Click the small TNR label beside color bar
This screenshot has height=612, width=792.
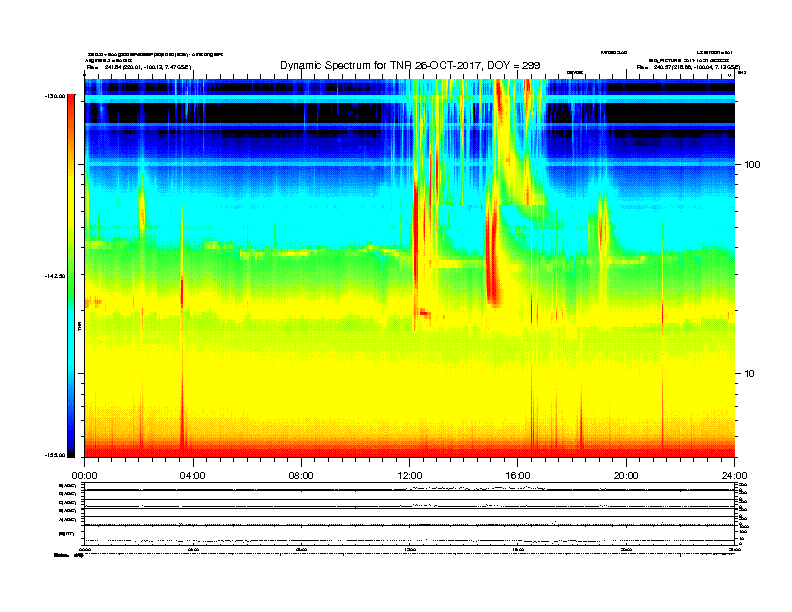(79, 326)
